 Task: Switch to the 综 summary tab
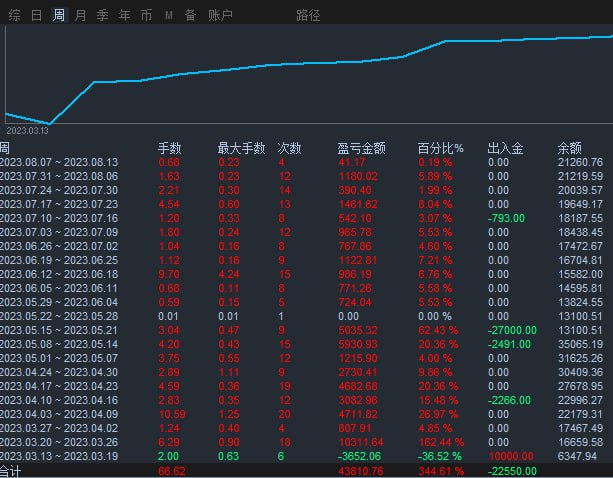14,15
